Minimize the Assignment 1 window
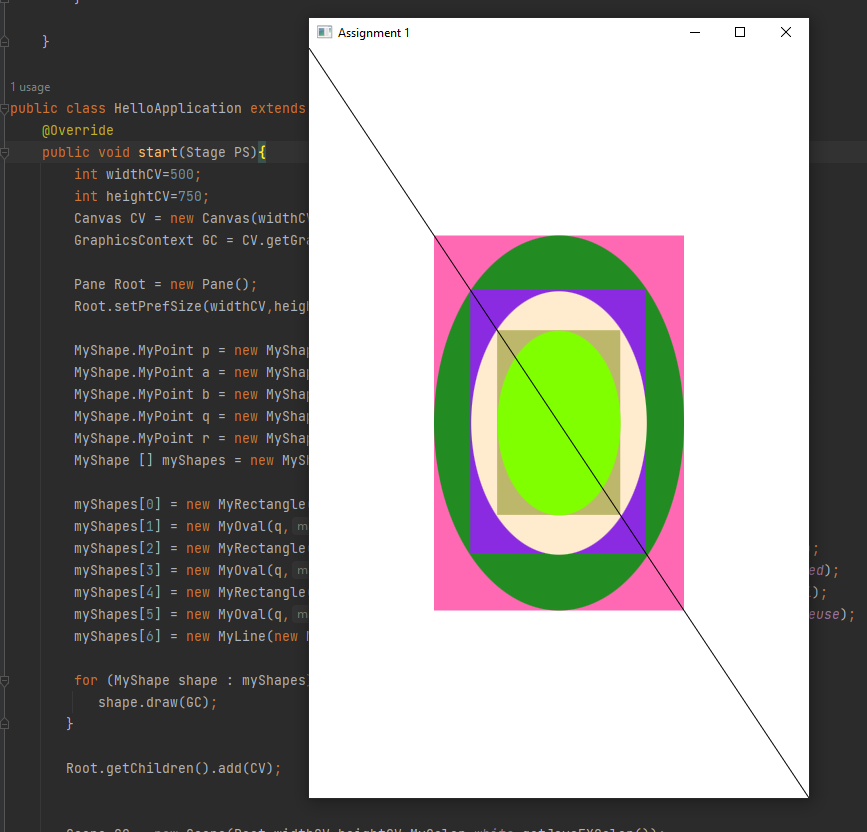 click(695, 32)
